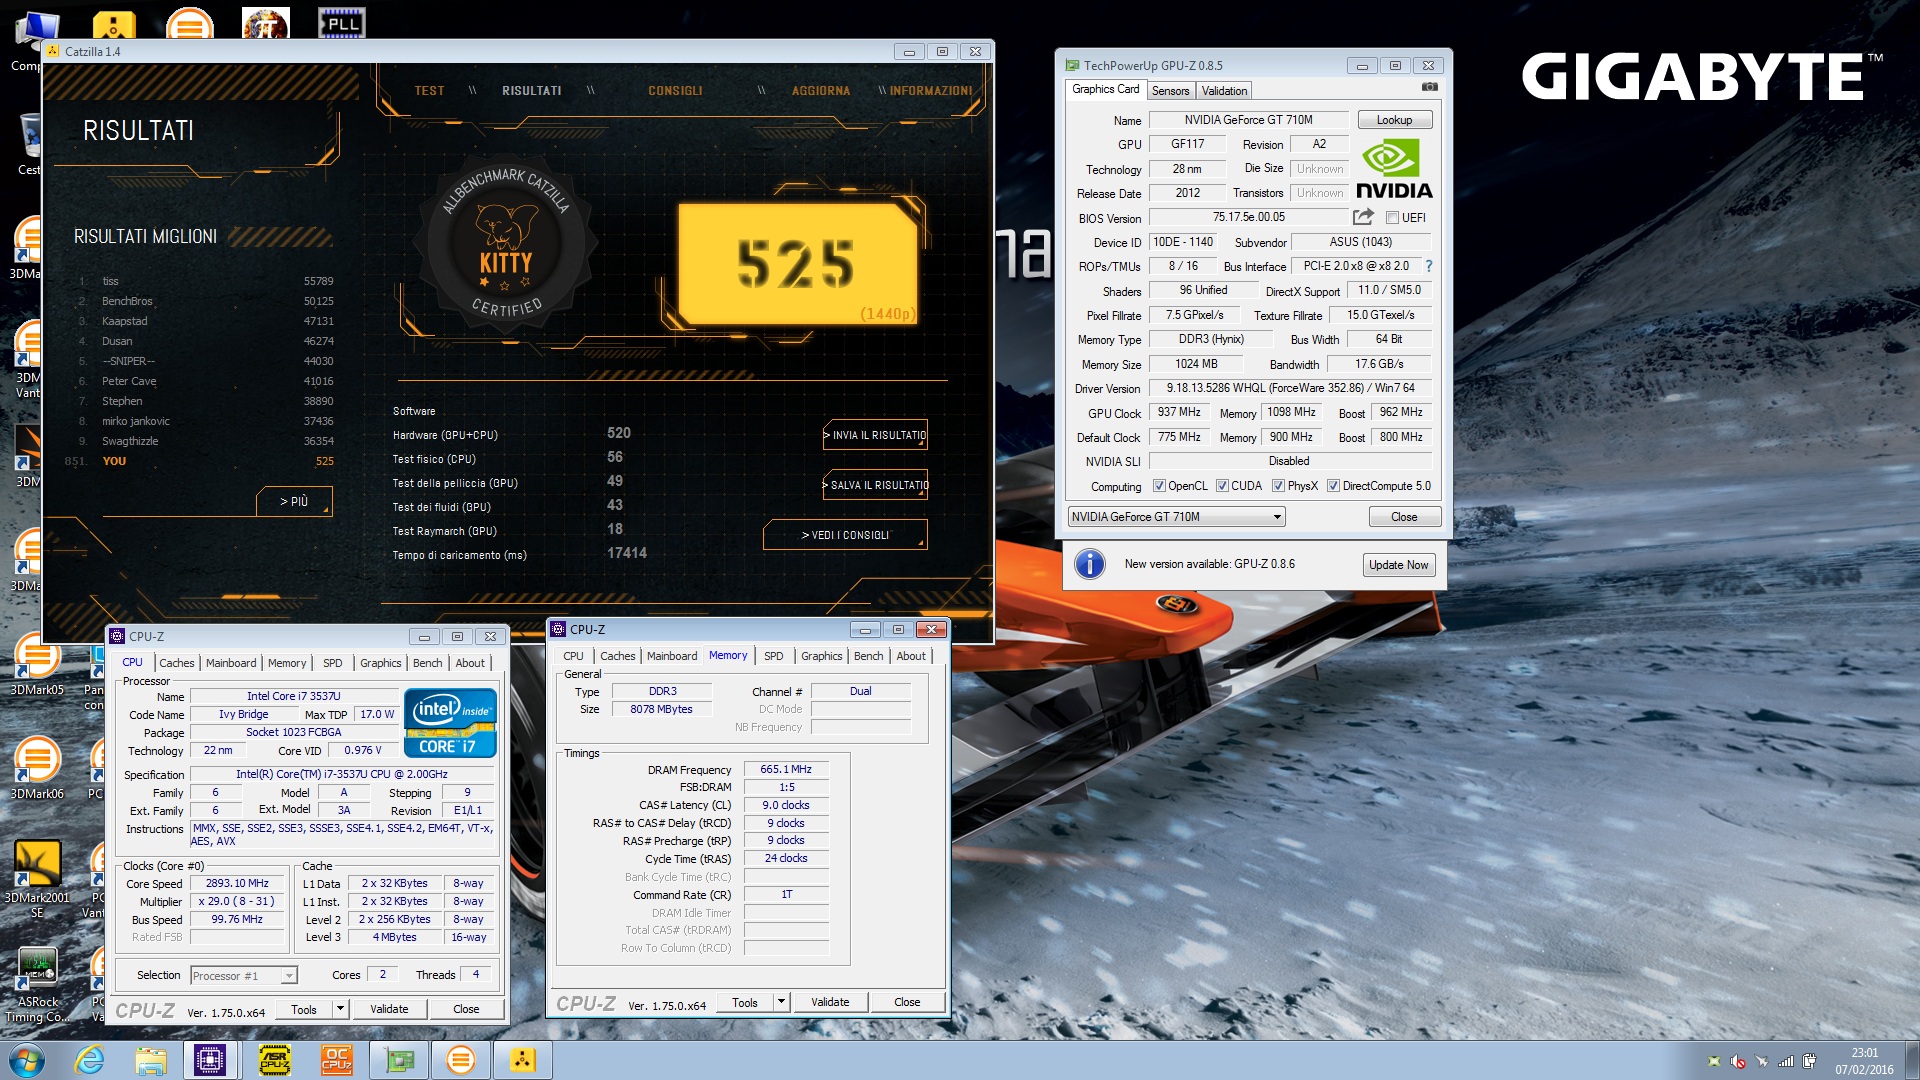Click the muted volume tray icon
Screen dimensions: 1920x1080
[1738, 1061]
